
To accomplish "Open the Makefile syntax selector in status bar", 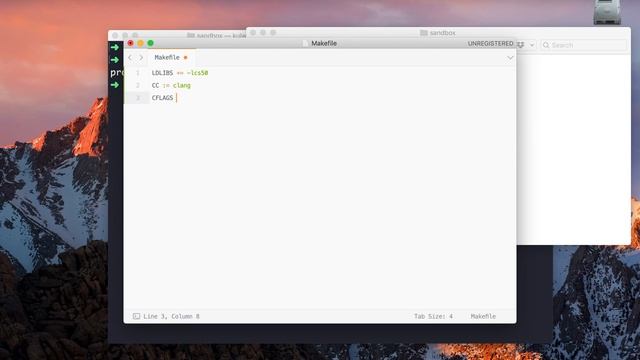I will click(x=483, y=316).
